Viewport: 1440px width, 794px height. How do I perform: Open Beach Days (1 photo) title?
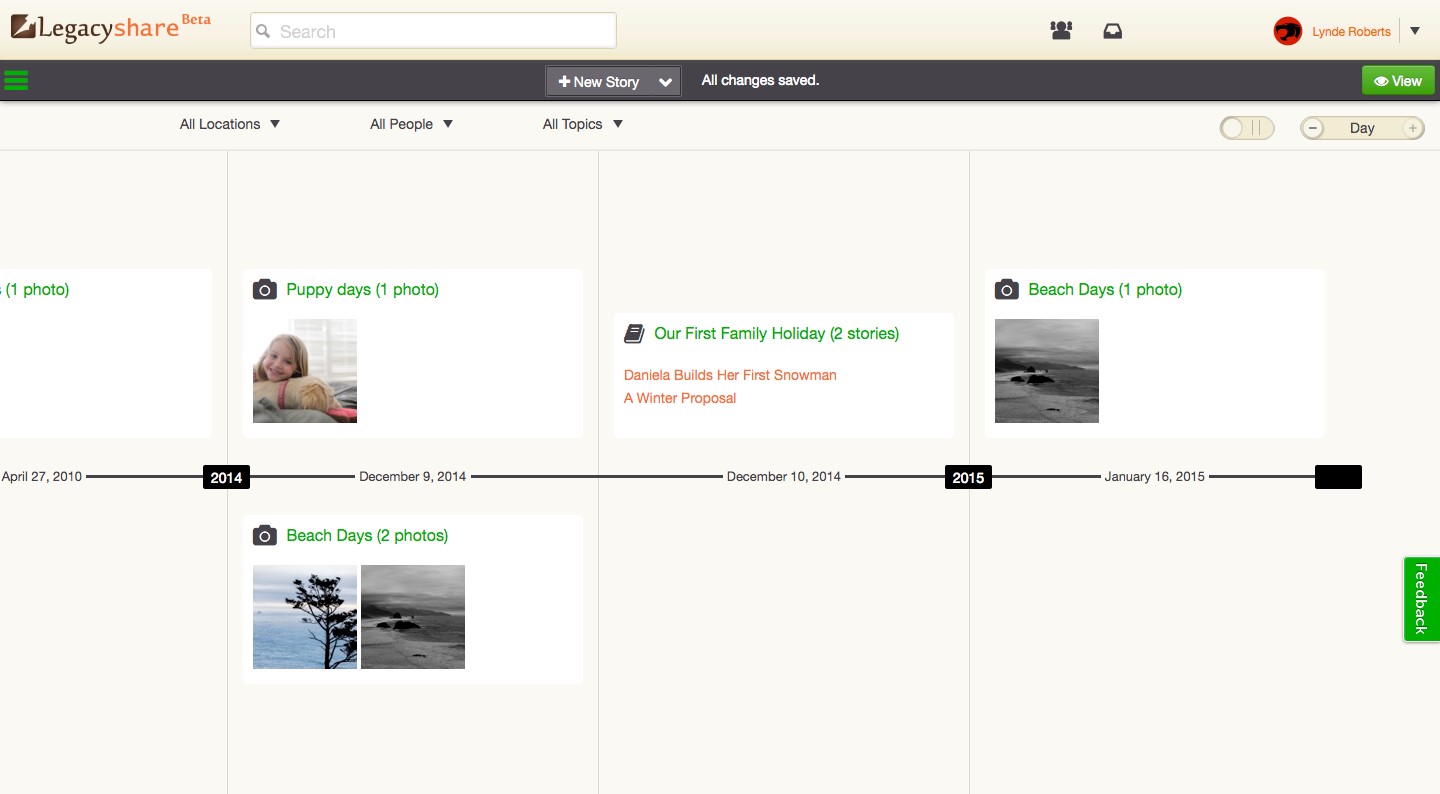click(1105, 290)
